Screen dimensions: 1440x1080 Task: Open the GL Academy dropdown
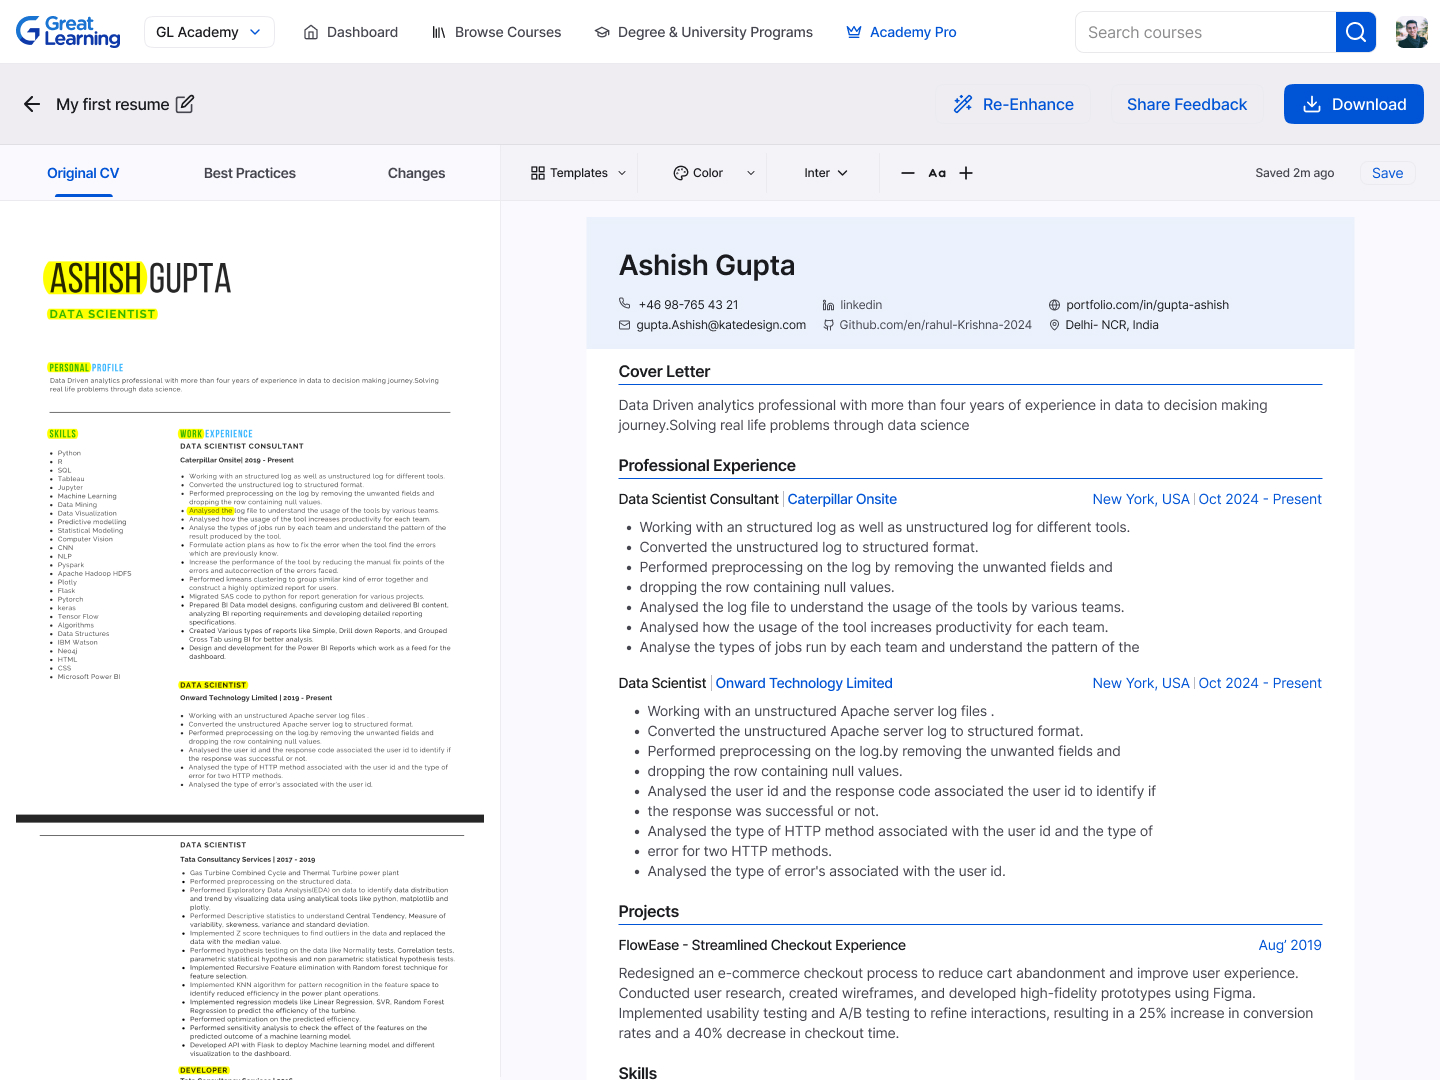pyautogui.click(x=208, y=32)
